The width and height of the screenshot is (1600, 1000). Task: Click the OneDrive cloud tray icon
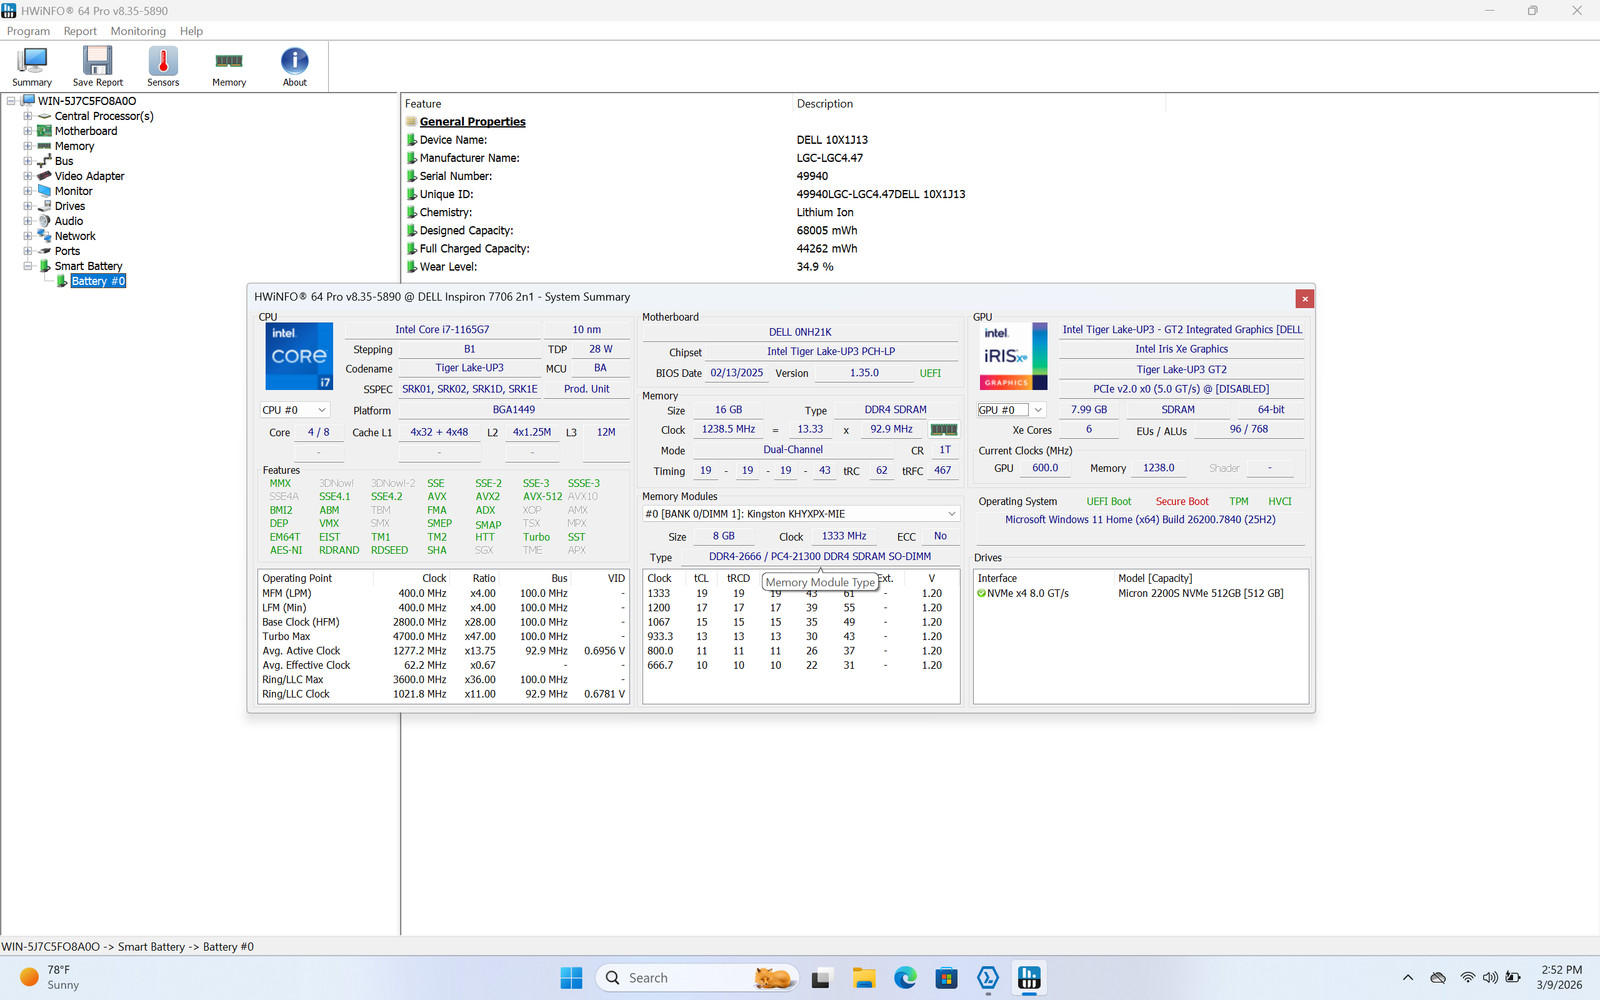[1438, 978]
